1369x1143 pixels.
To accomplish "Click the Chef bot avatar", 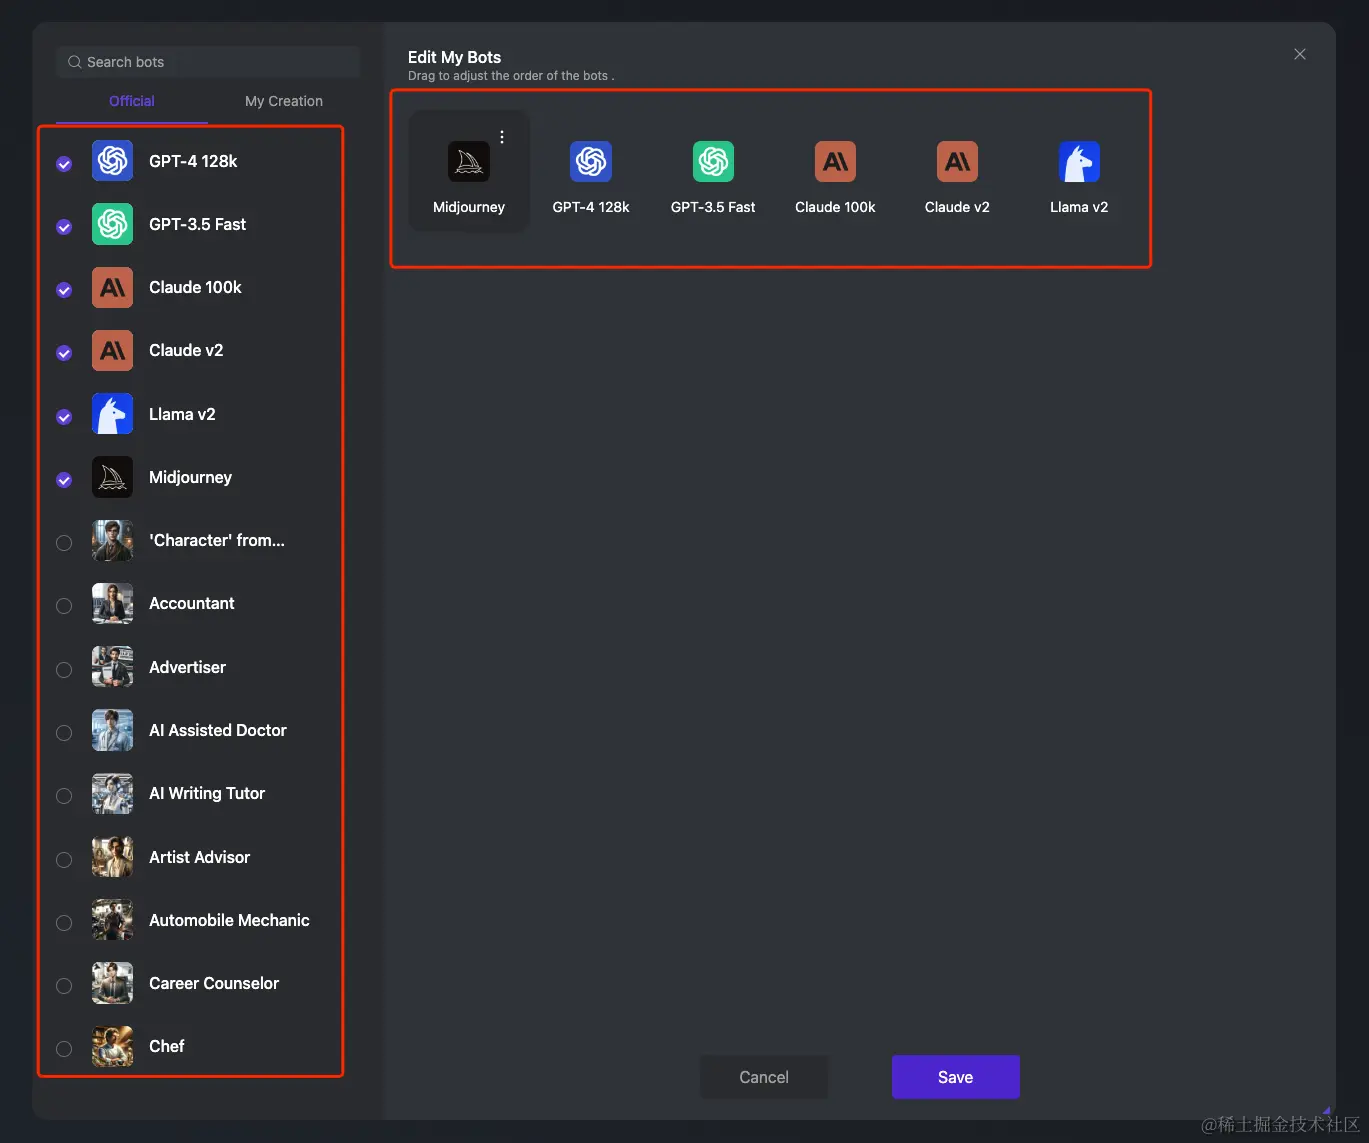I will click(x=112, y=1046).
